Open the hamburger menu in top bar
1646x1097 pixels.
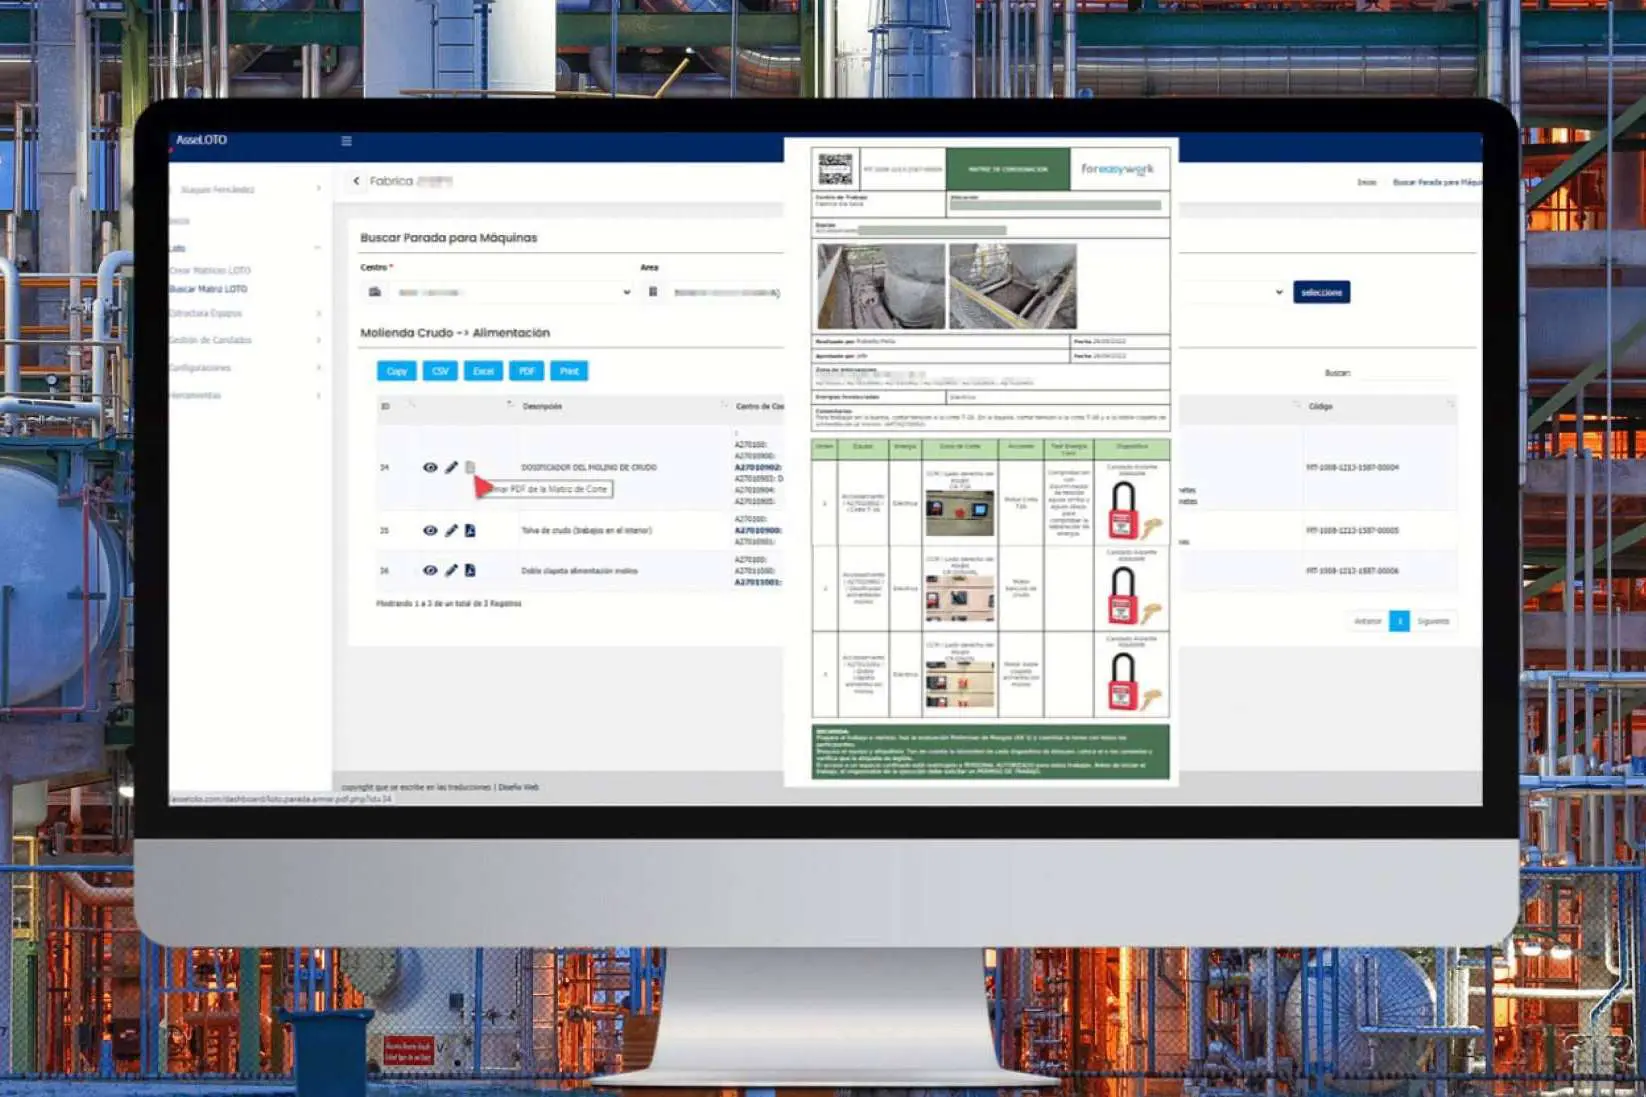click(346, 141)
